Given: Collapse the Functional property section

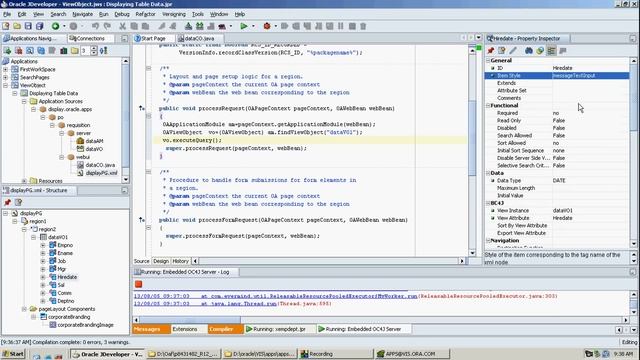Looking at the screenshot, I should pos(488,105).
